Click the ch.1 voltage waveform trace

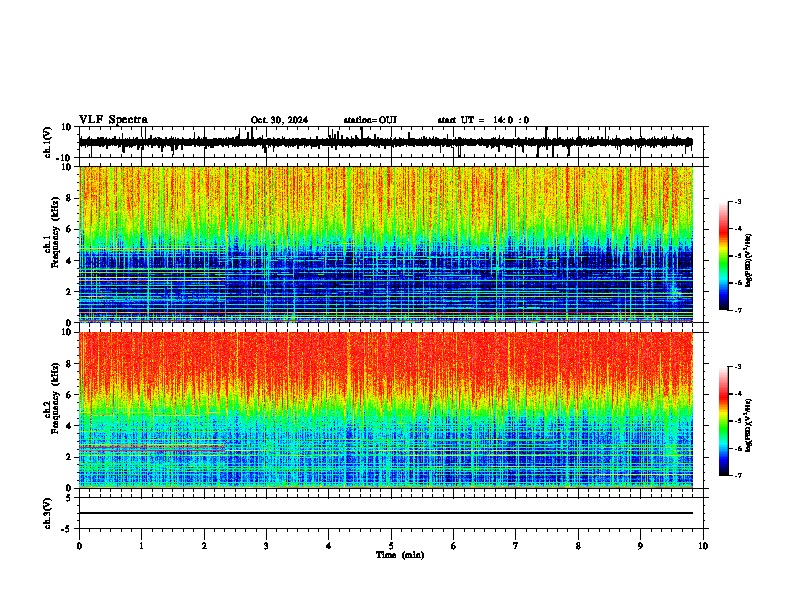point(385,142)
